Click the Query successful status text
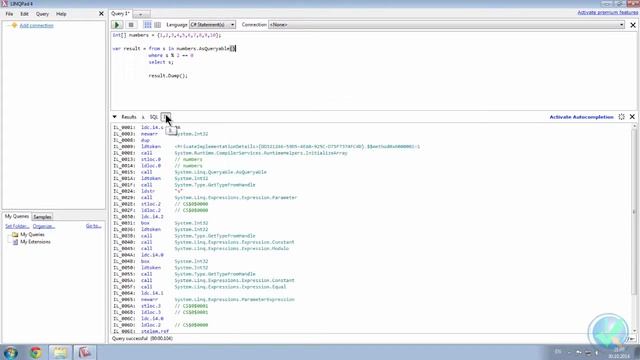The width and height of the screenshot is (640, 360). pos(142,338)
